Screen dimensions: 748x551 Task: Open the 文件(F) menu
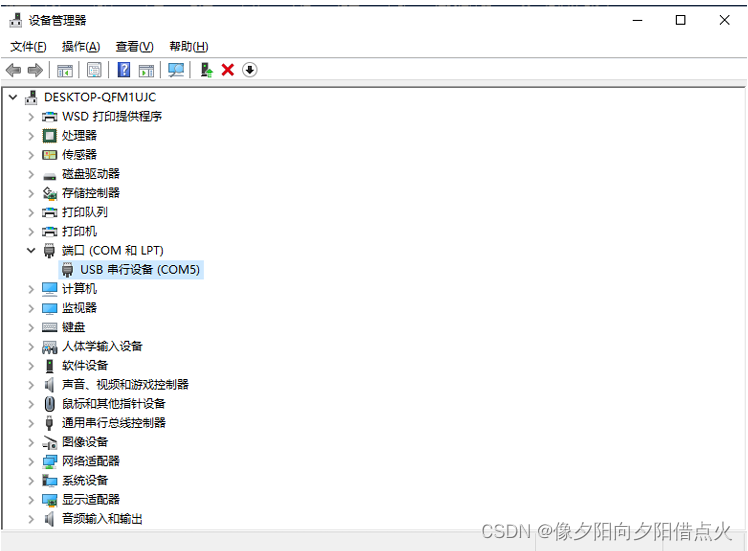pyautogui.click(x=28, y=47)
